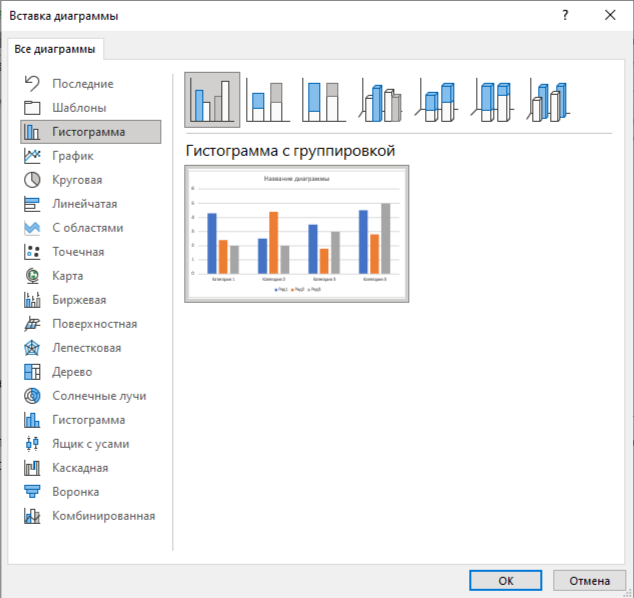Select the Комбинированная combo chart type
Screen dimensions: 634x598
103,516
